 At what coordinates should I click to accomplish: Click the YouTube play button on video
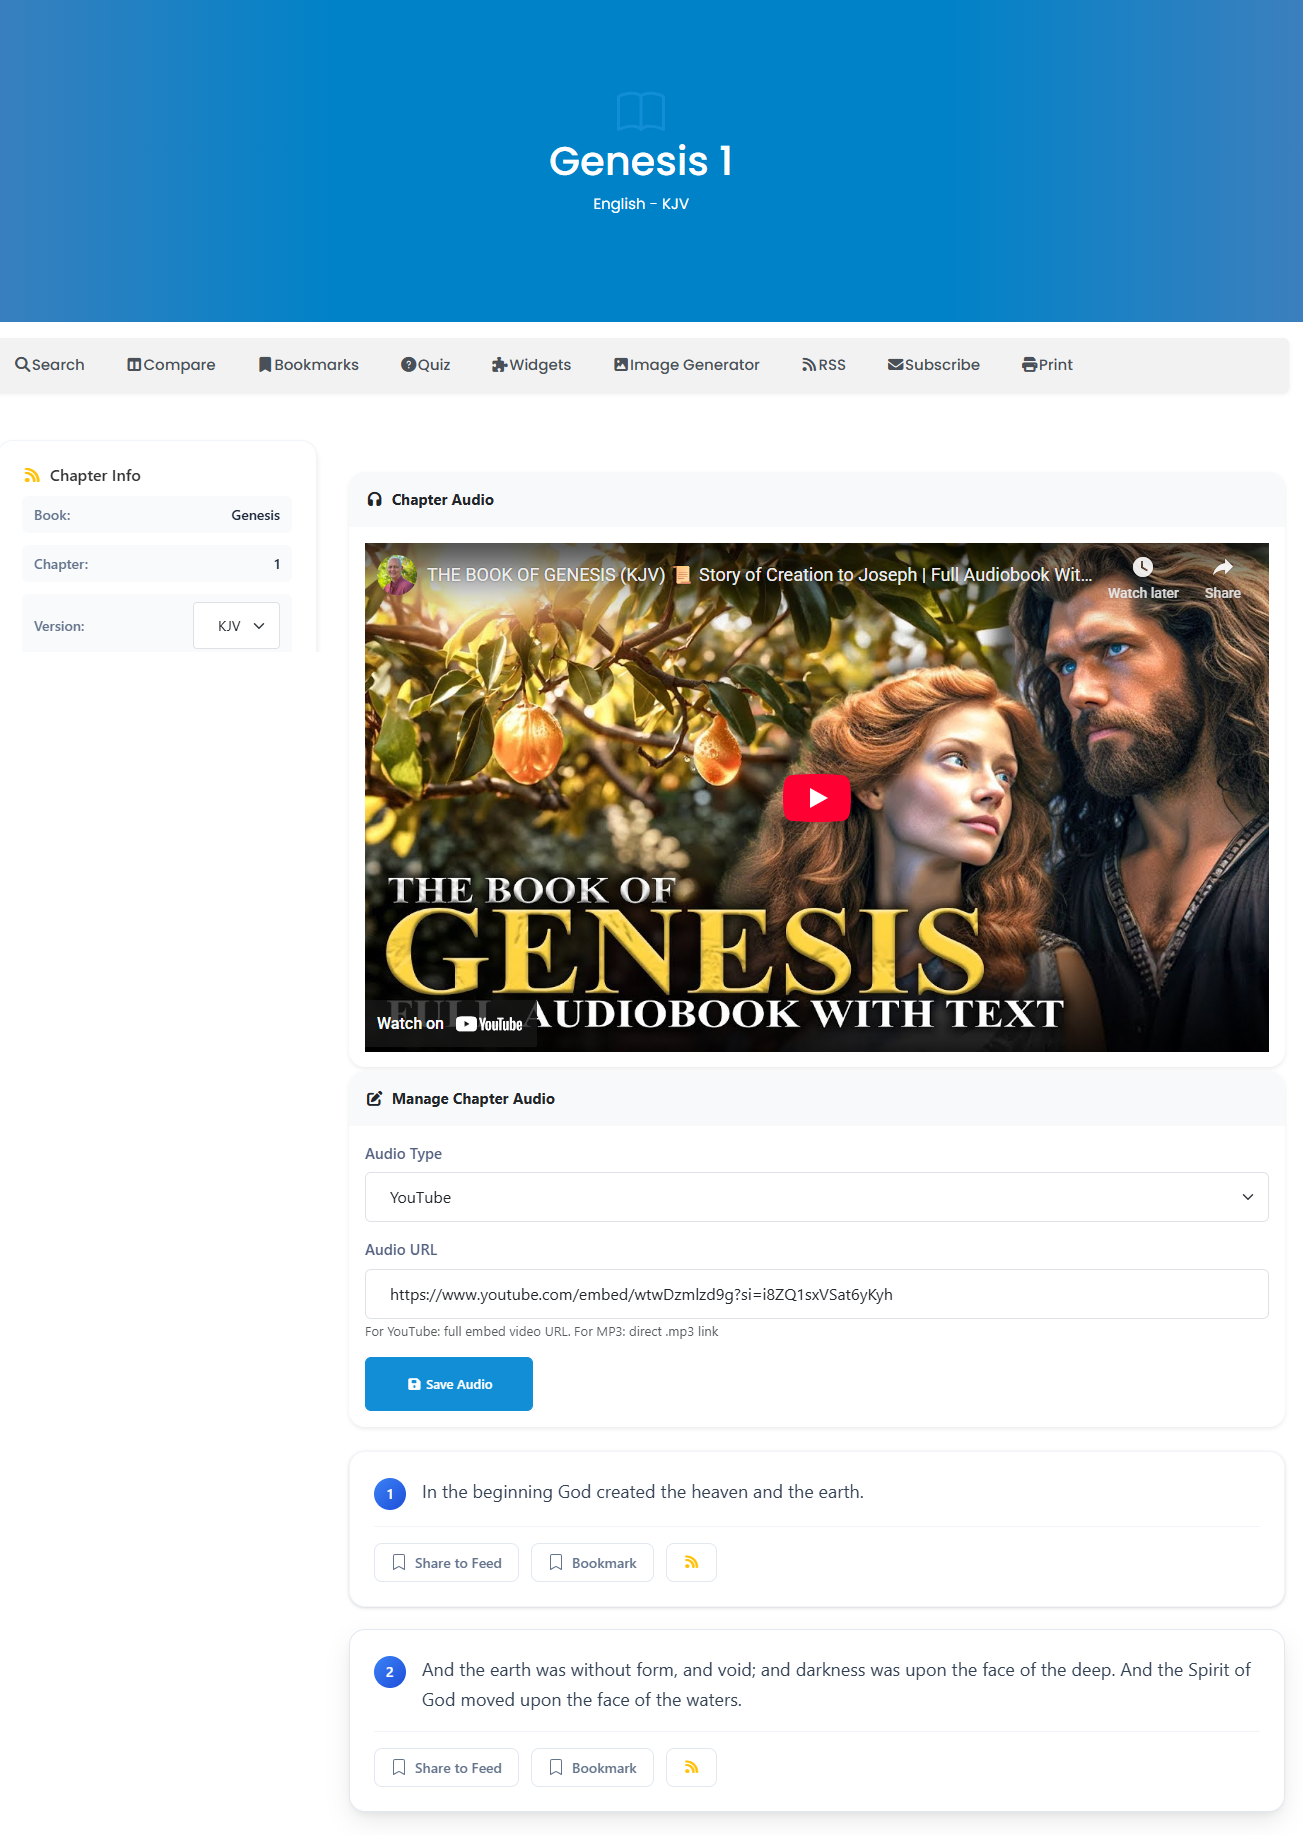[x=816, y=798]
